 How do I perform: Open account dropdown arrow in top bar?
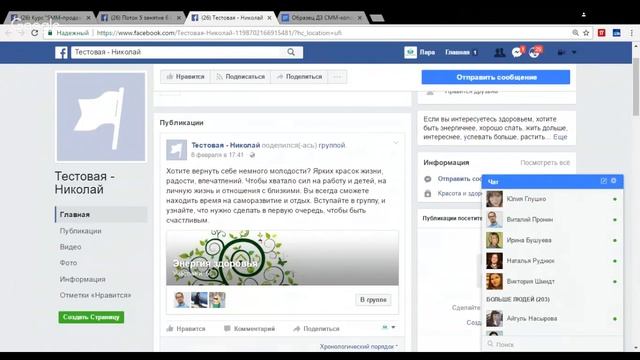click(574, 52)
